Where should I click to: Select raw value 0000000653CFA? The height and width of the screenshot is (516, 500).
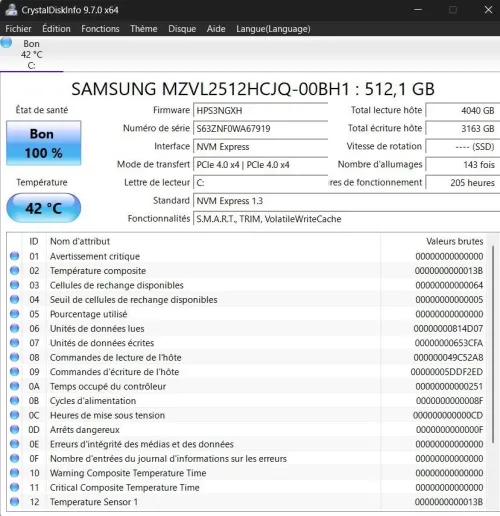click(449, 343)
